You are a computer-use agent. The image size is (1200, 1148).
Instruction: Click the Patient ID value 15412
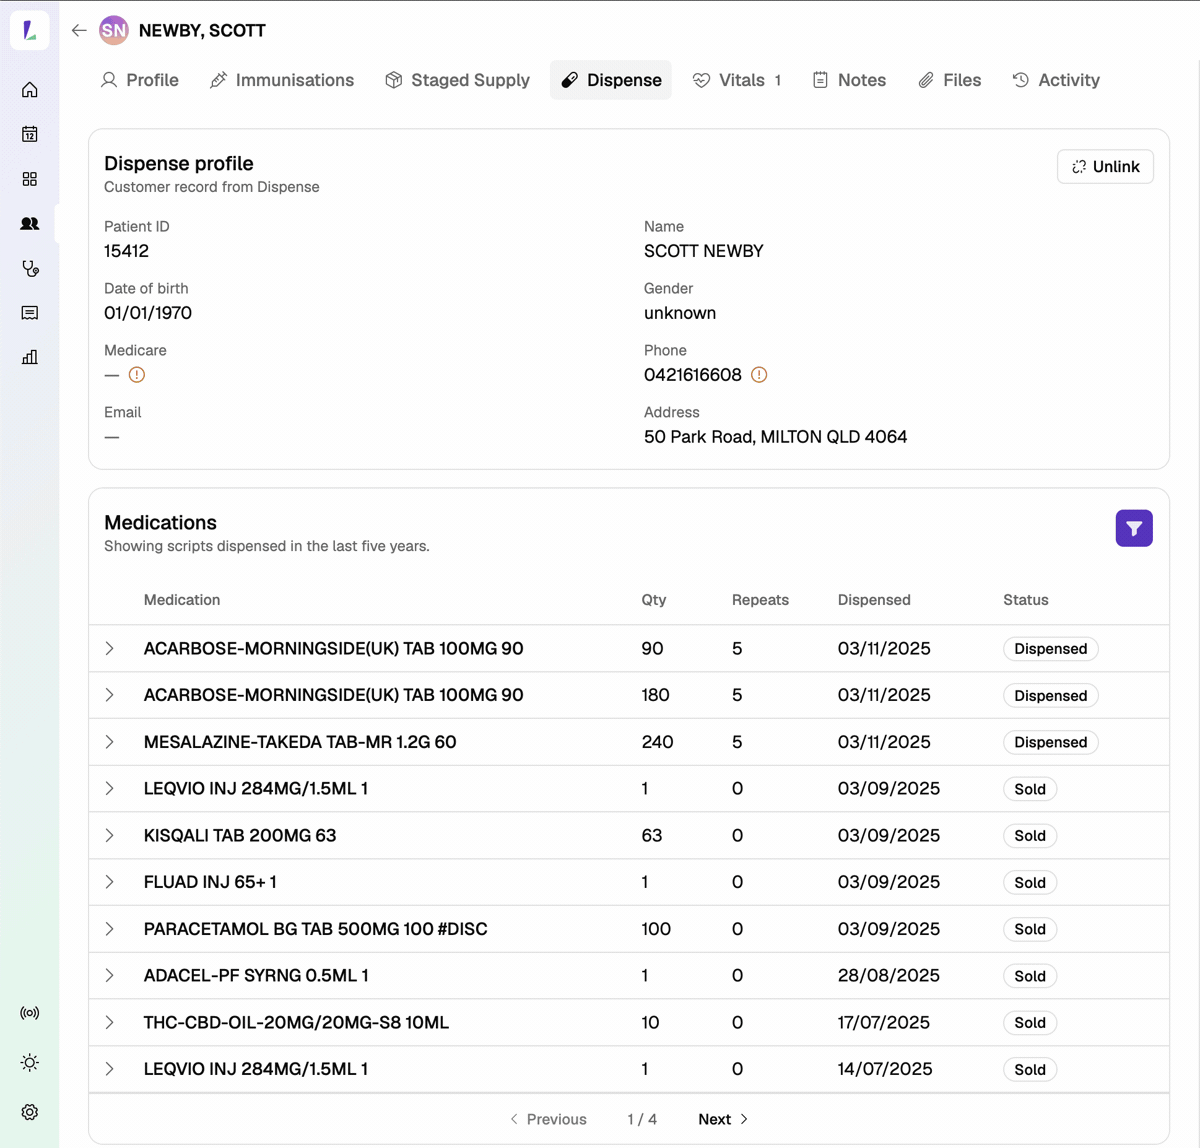point(127,251)
